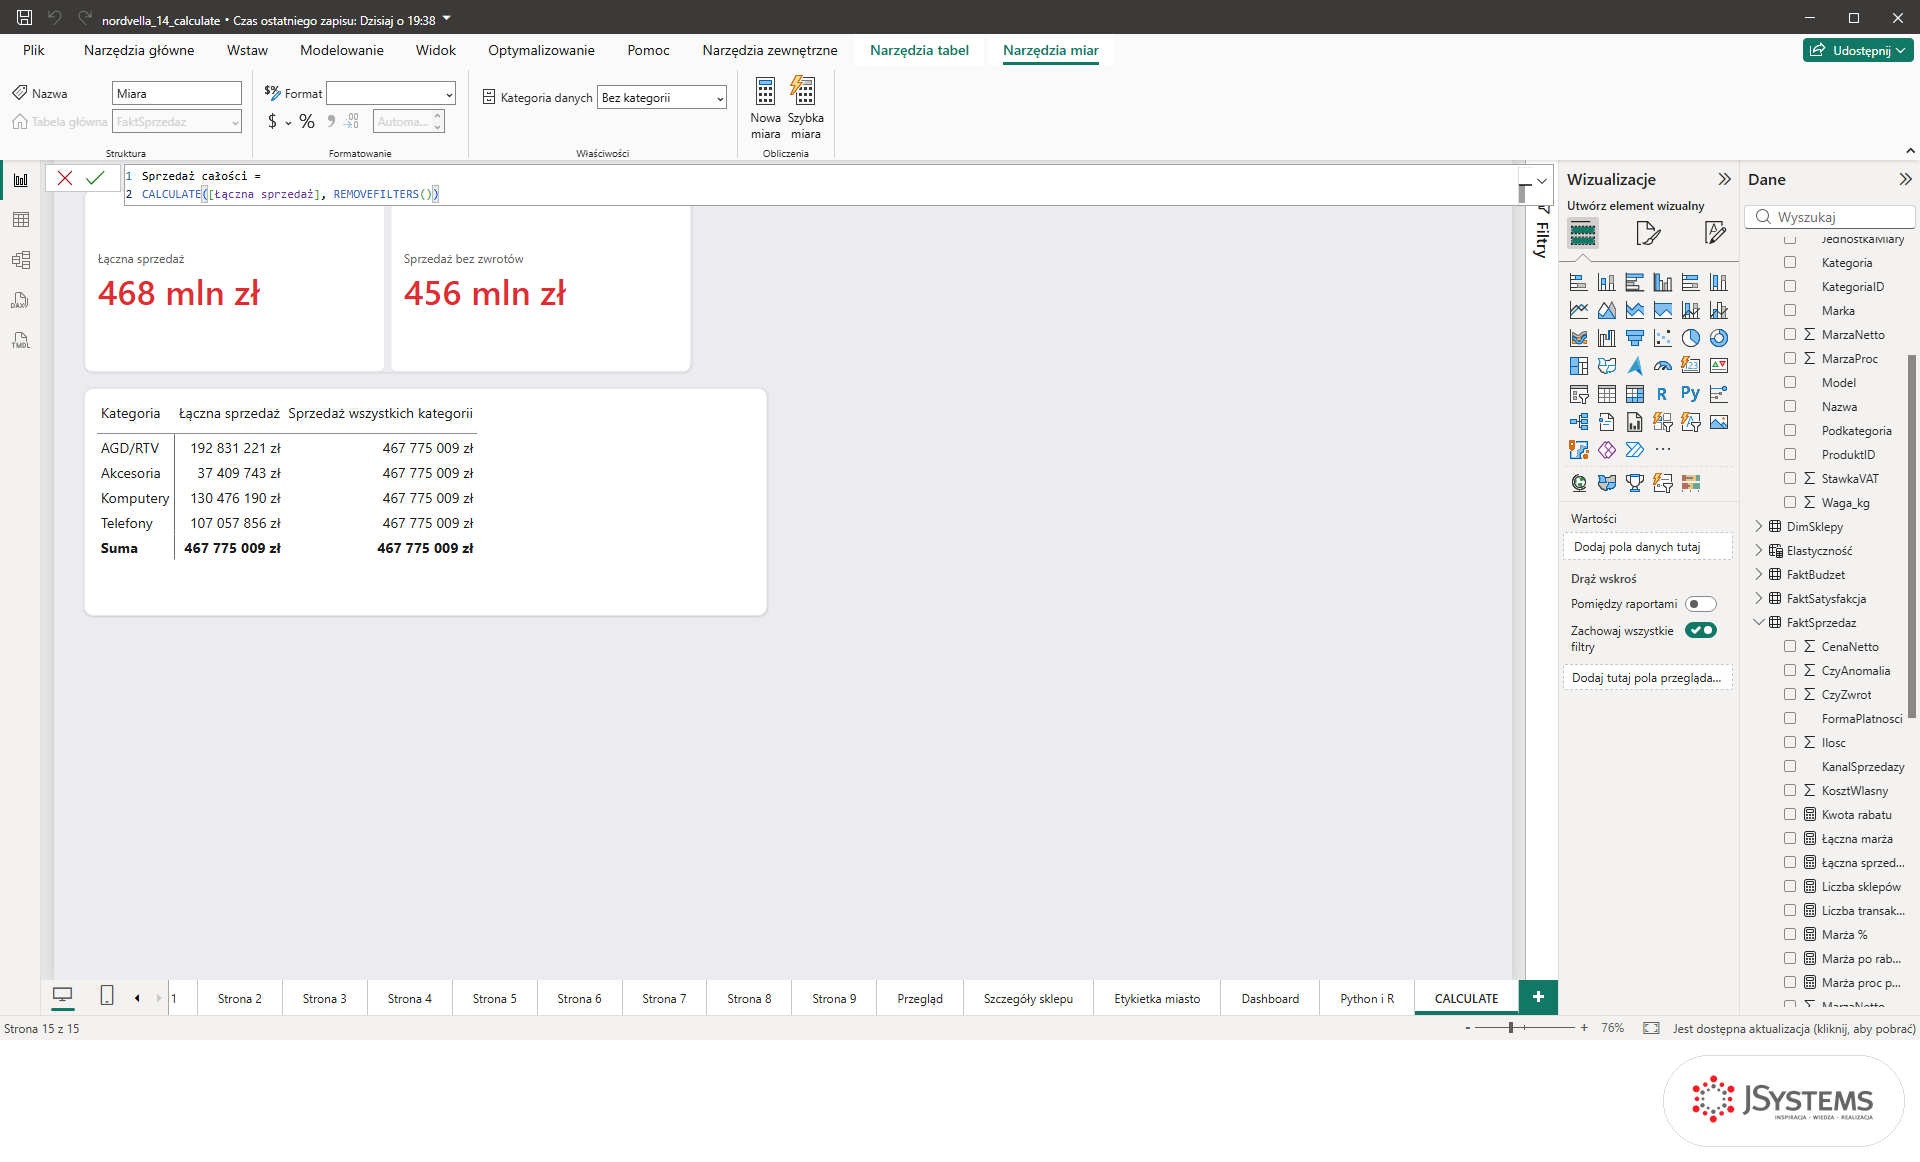
Task: Switch to mobile layout icon
Action: coord(107,996)
